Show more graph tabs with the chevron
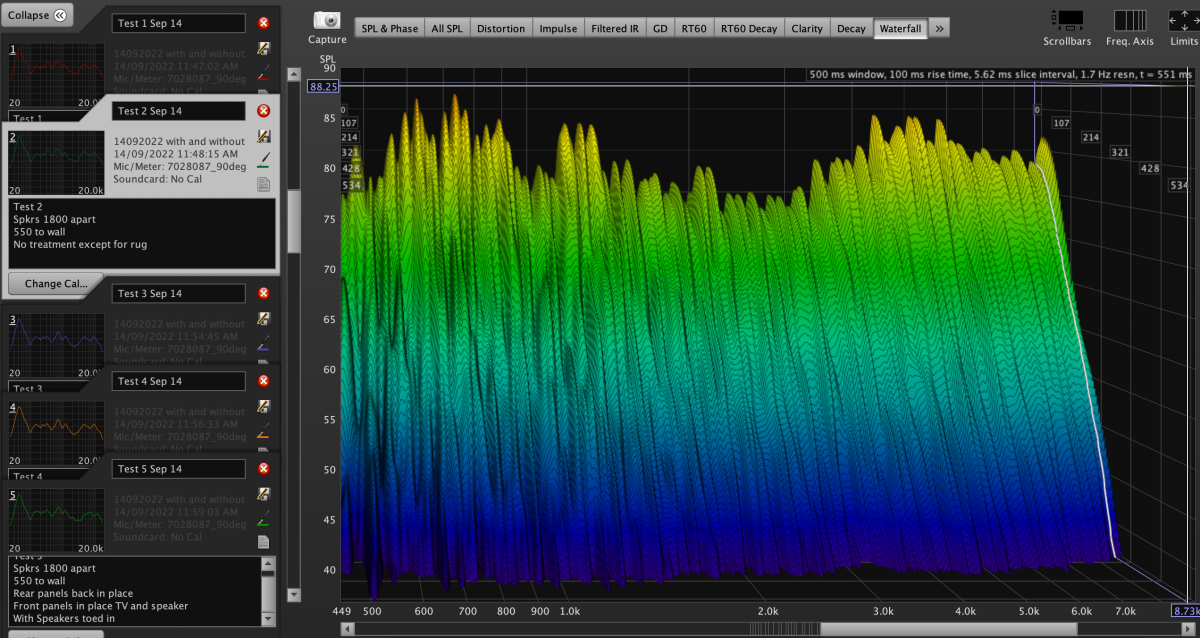Viewport: 1200px width, 638px height. (939, 29)
